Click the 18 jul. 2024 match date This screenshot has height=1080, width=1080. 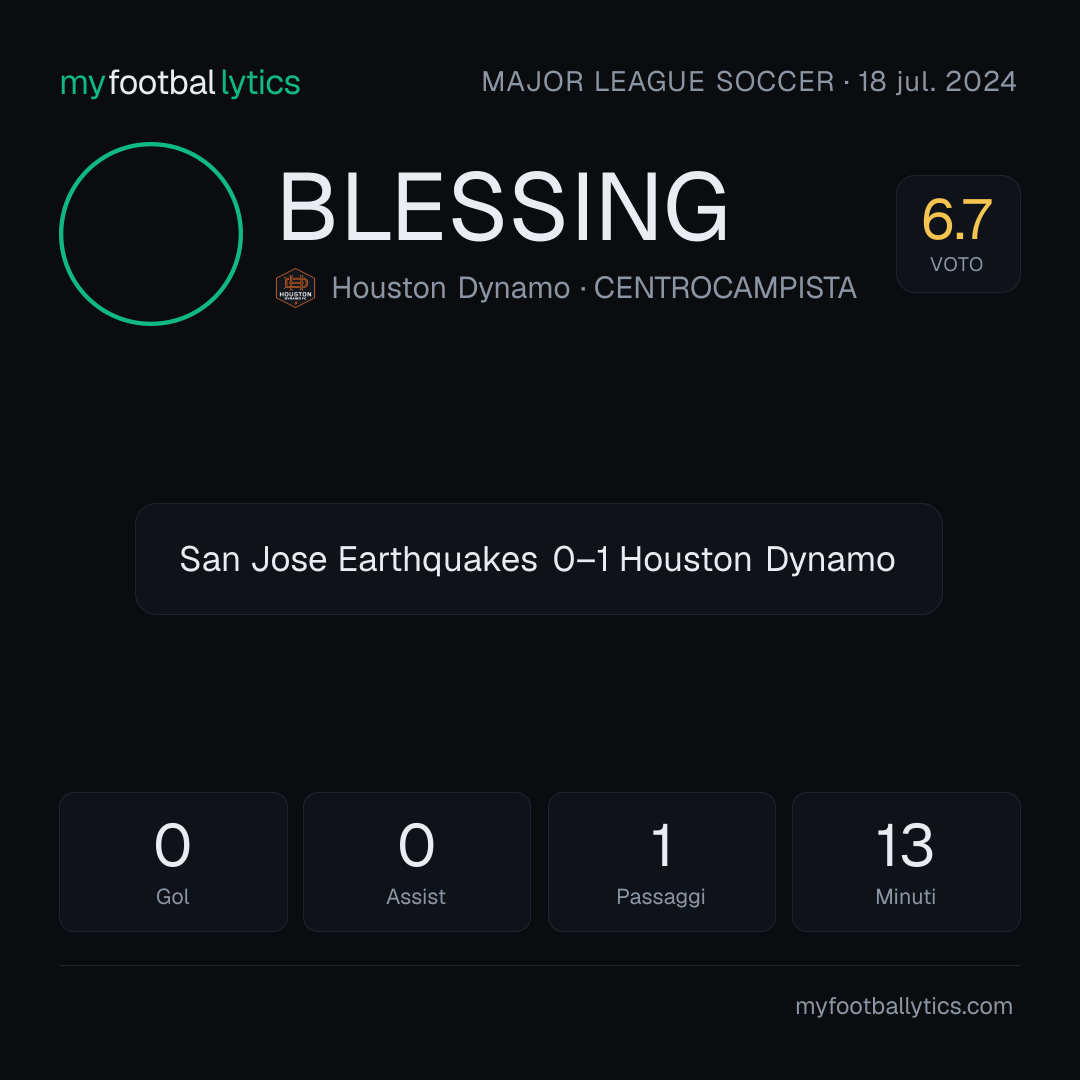click(x=937, y=82)
